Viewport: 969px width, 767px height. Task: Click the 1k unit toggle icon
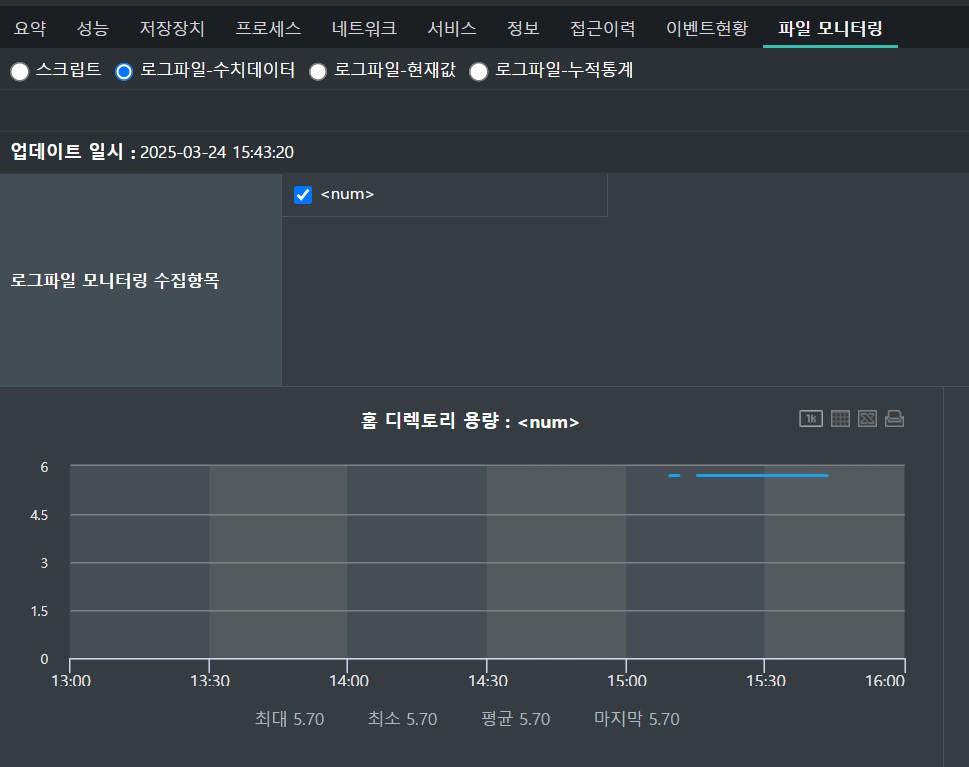[x=810, y=419]
